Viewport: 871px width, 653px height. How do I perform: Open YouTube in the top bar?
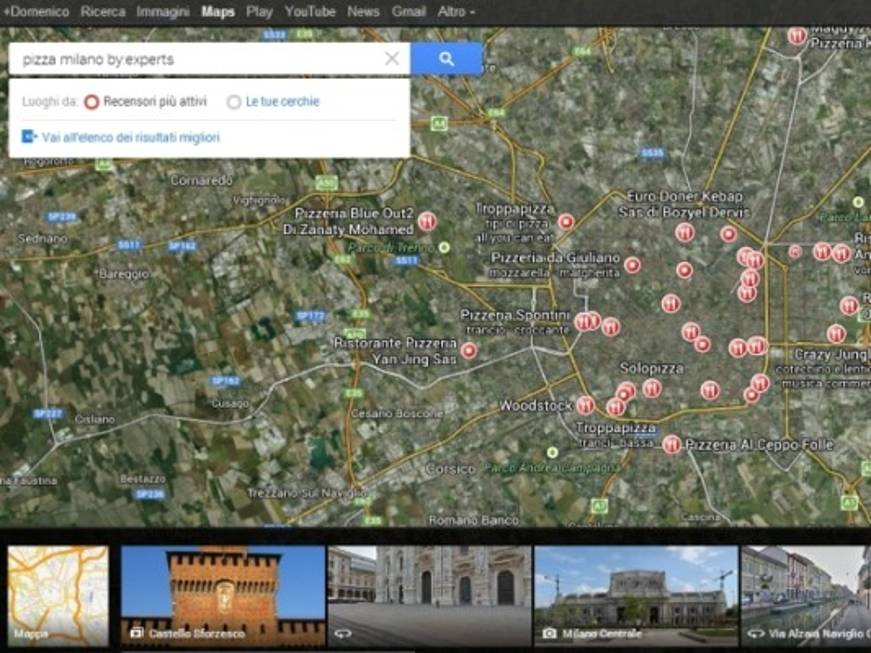click(310, 12)
